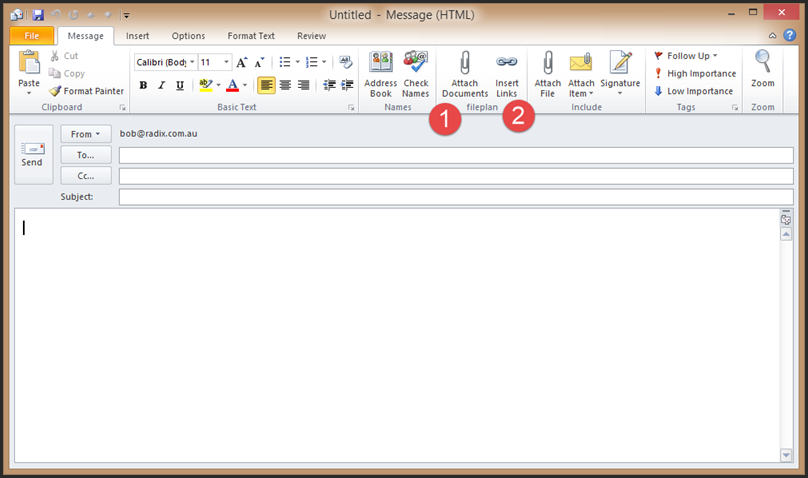Undo the last action
Screen dimensions: 808x478
click(56, 15)
